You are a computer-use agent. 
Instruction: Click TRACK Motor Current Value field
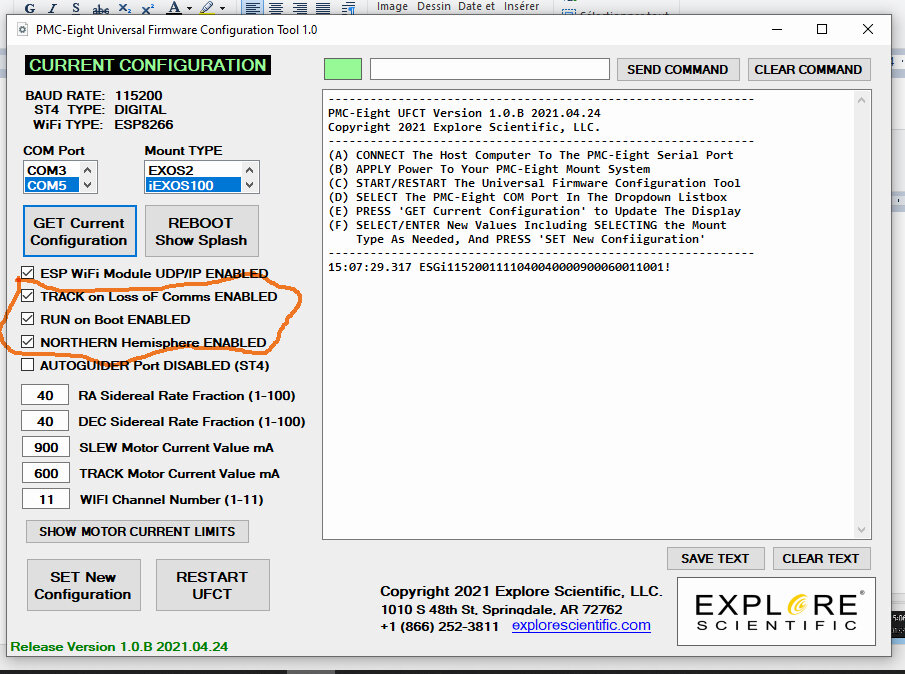tap(46, 473)
